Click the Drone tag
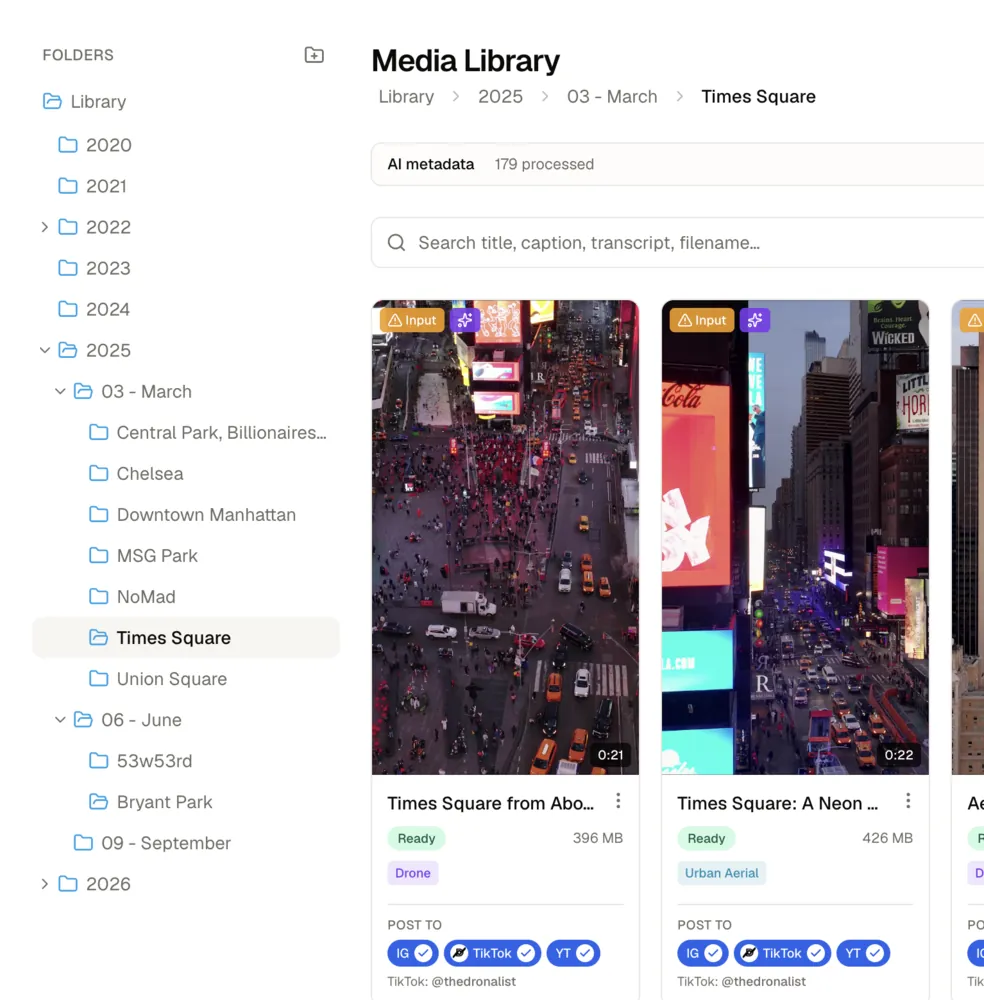984x1000 pixels. coord(413,872)
